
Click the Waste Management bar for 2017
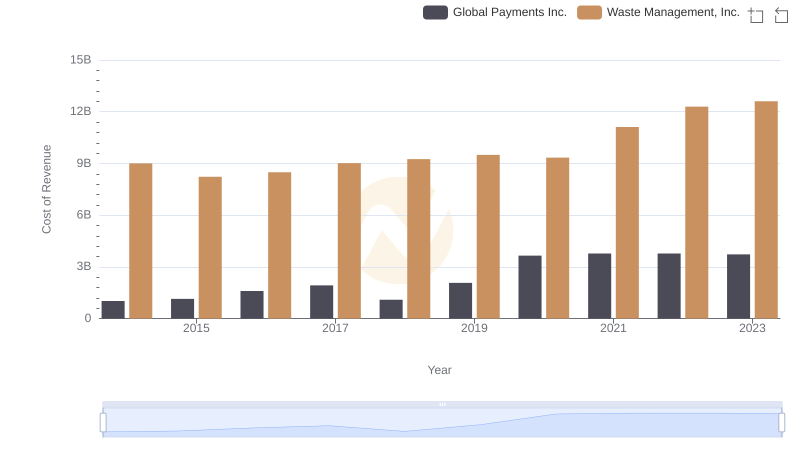tap(349, 241)
